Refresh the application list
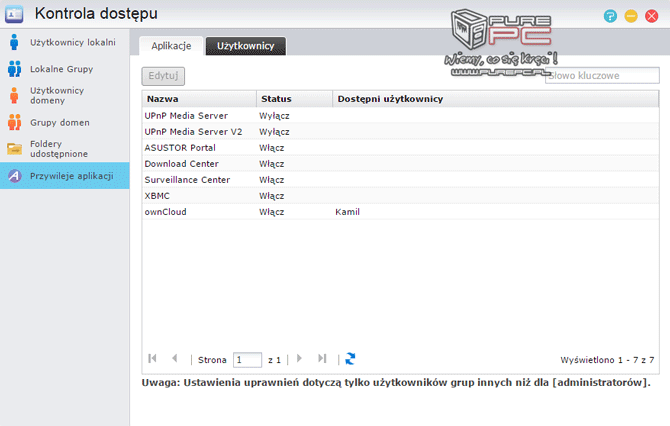The height and width of the screenshot is (426, 670). [x=350, y=358]
